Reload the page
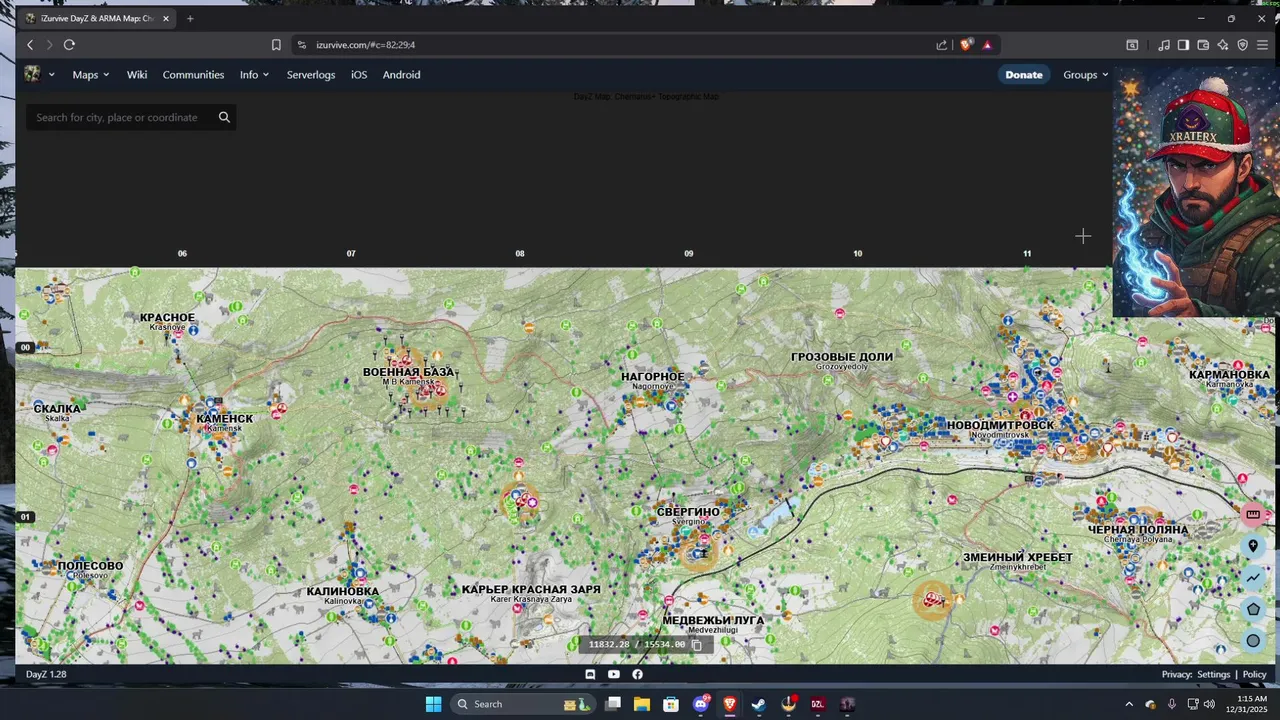The height and width of the screenshot is (720, 1280). click(x=69, y=45)
